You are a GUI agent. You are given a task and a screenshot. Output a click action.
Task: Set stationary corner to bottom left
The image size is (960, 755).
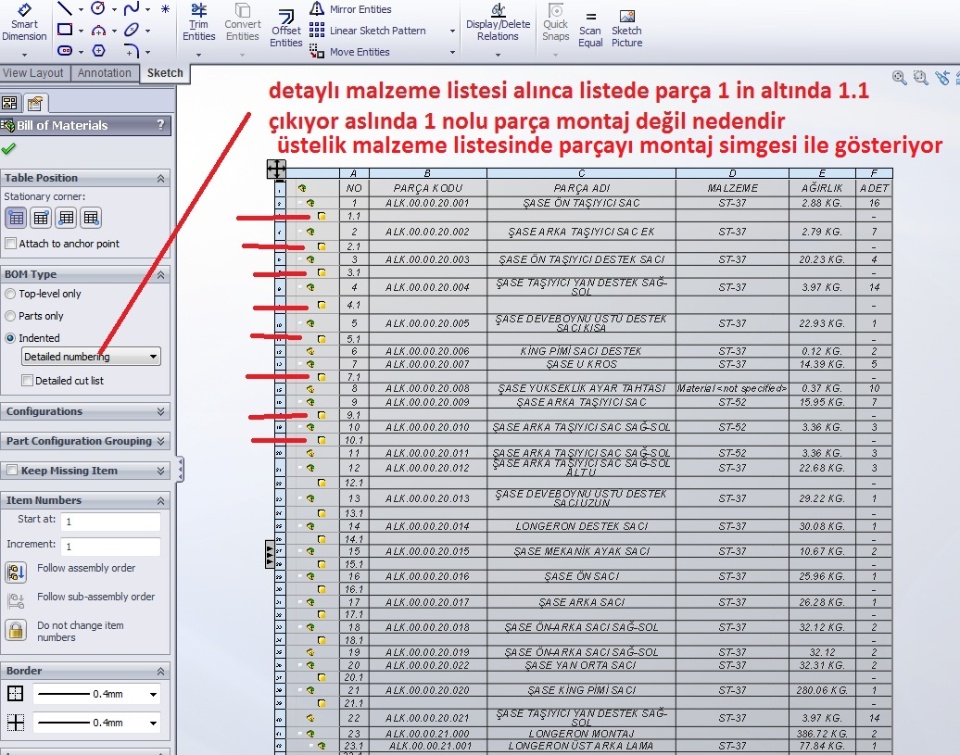(66, 218)
